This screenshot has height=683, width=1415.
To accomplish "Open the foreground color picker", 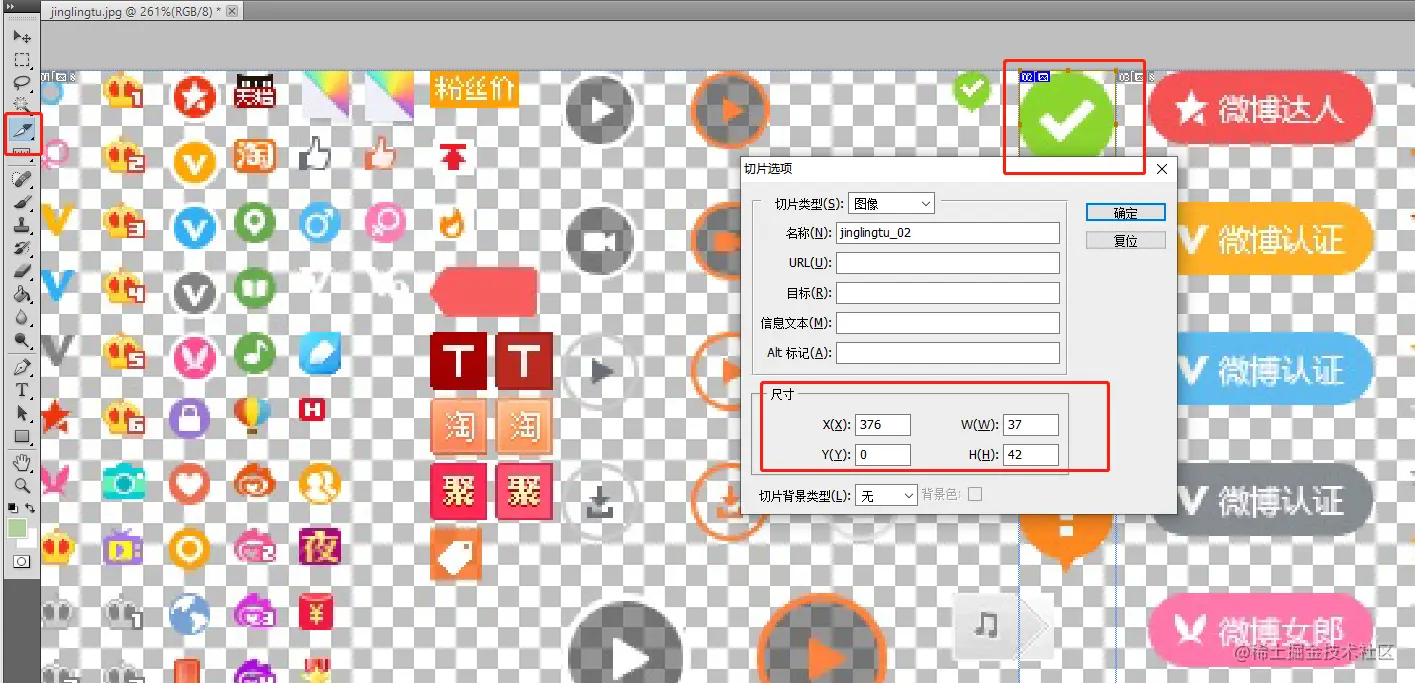I will 17,528.
